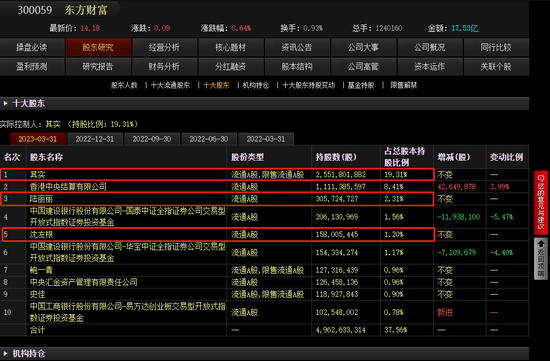Jump to 十大股东持股变动 link

coord(309,85)
